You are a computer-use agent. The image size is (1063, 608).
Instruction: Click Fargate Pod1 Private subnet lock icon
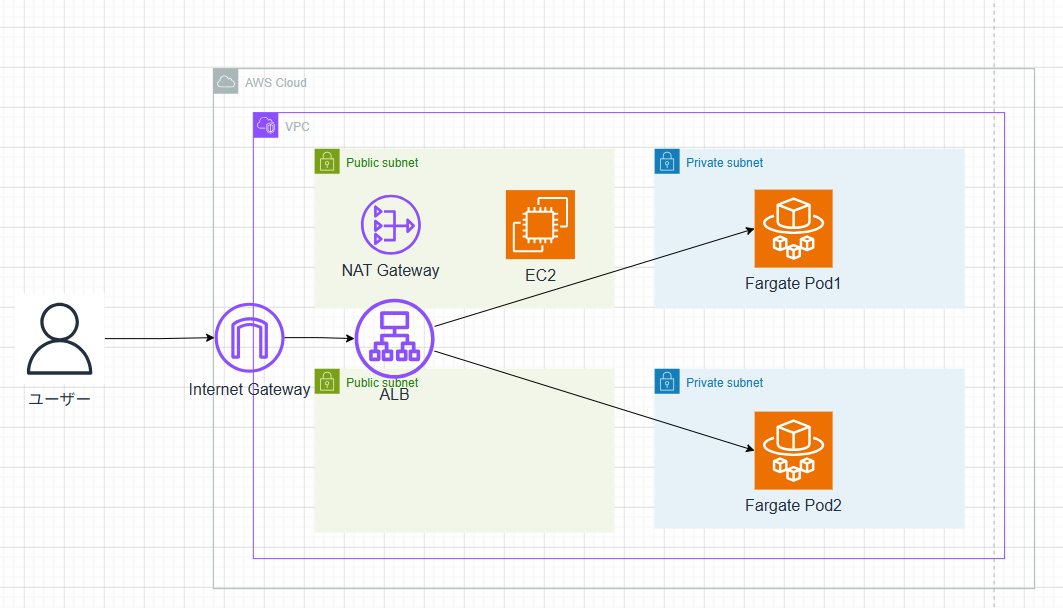(x=667, y=161)
